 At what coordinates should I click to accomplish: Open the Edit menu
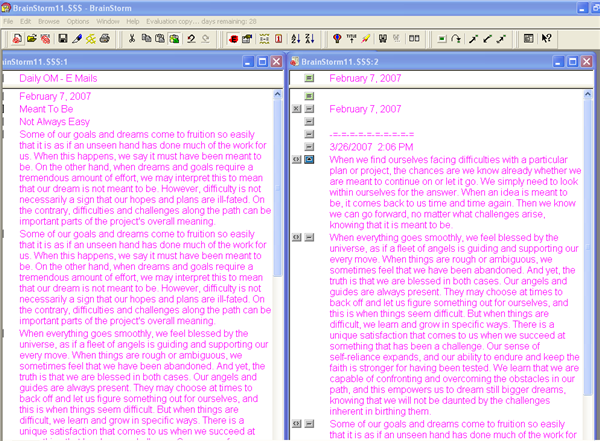[26, 21]
